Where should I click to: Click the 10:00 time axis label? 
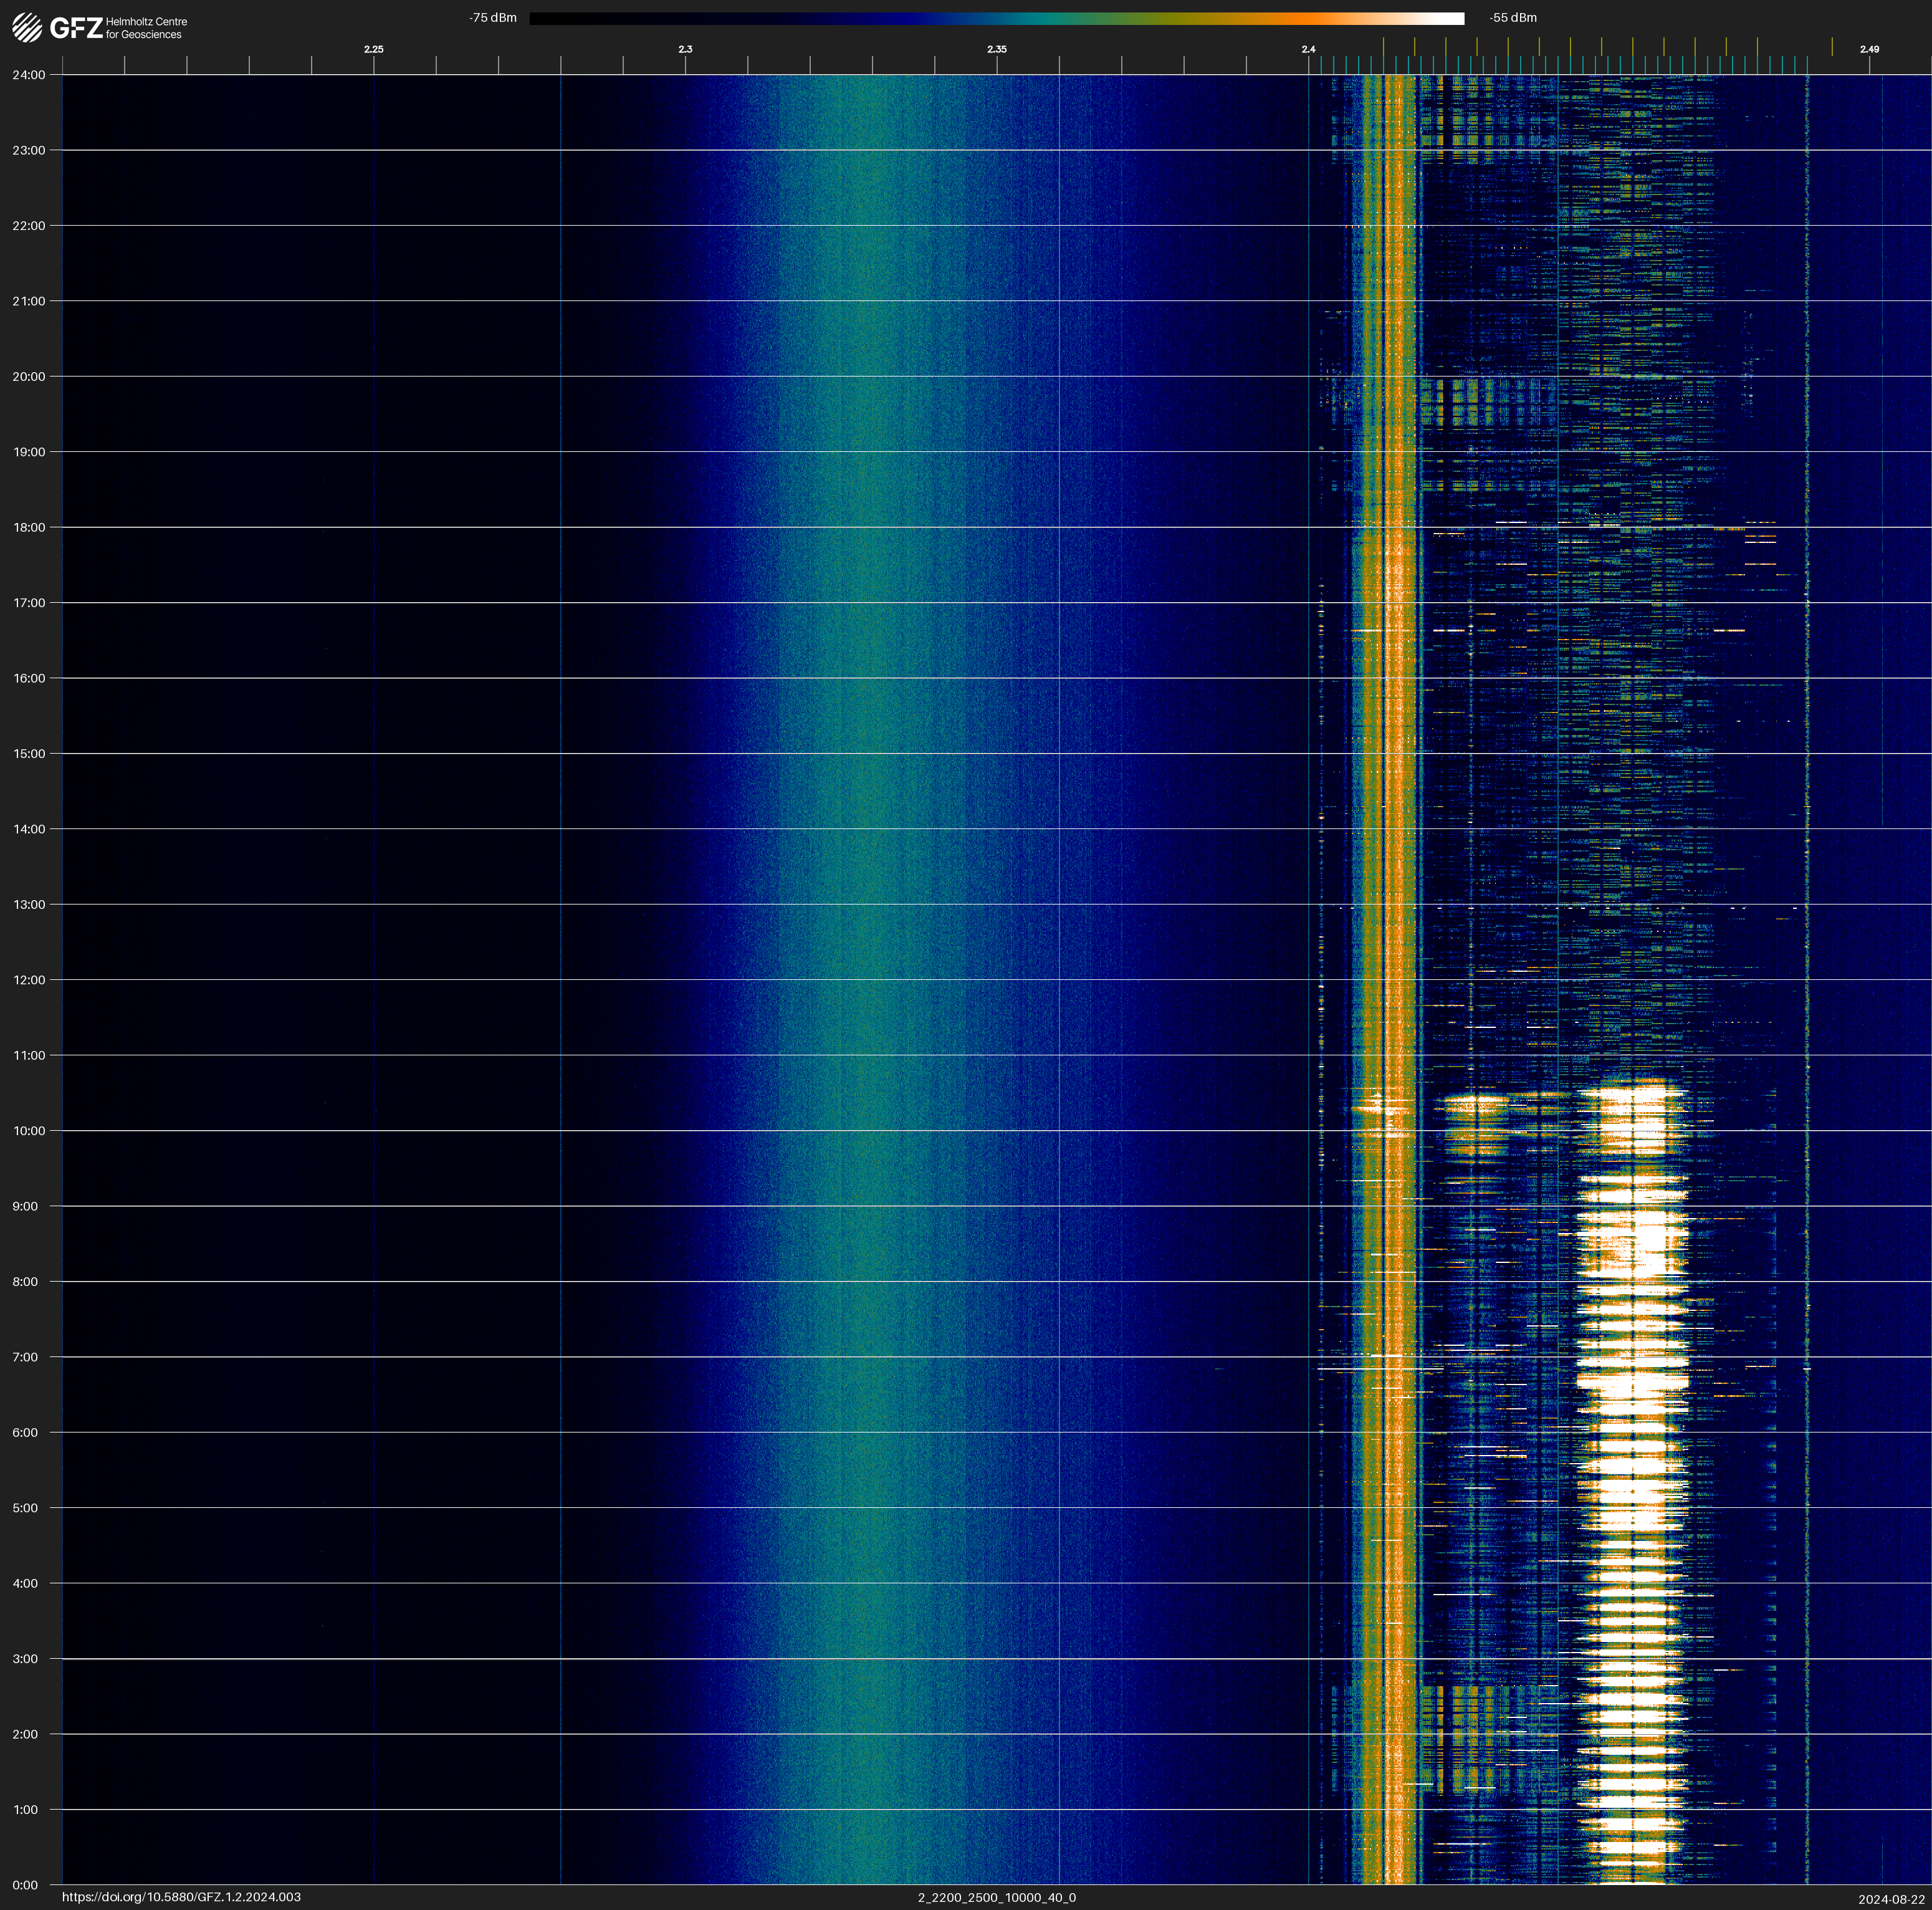click(28, 1131)
